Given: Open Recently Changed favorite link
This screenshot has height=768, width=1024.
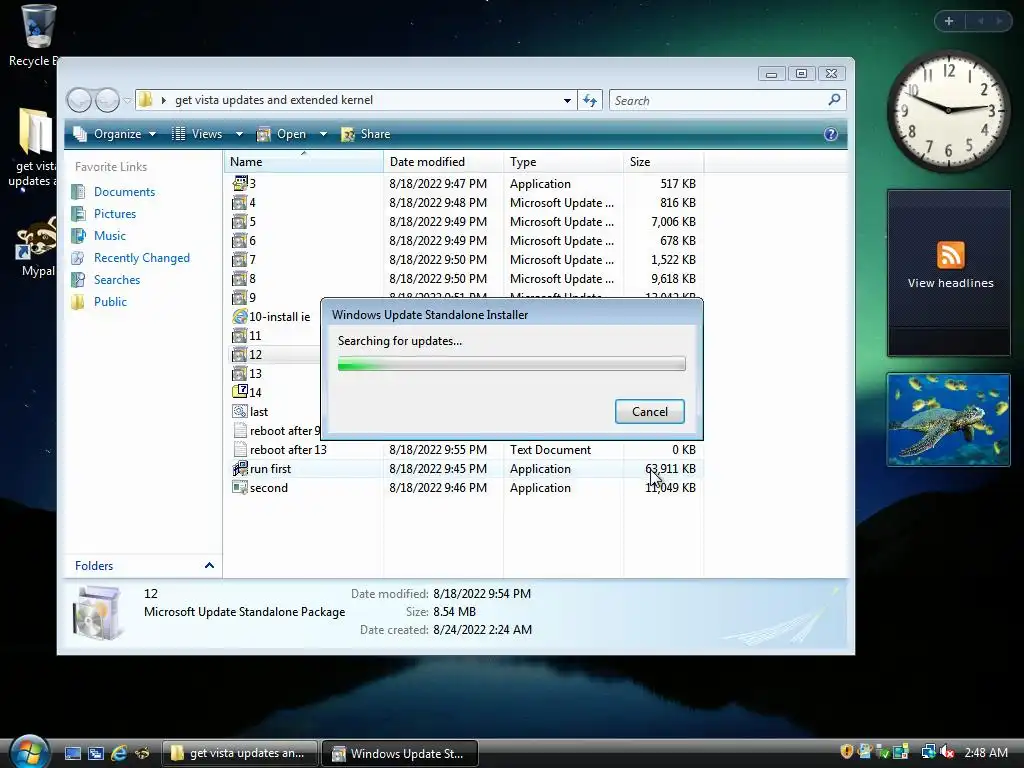Looking at the screenshot, I should (x=142, y=257).
